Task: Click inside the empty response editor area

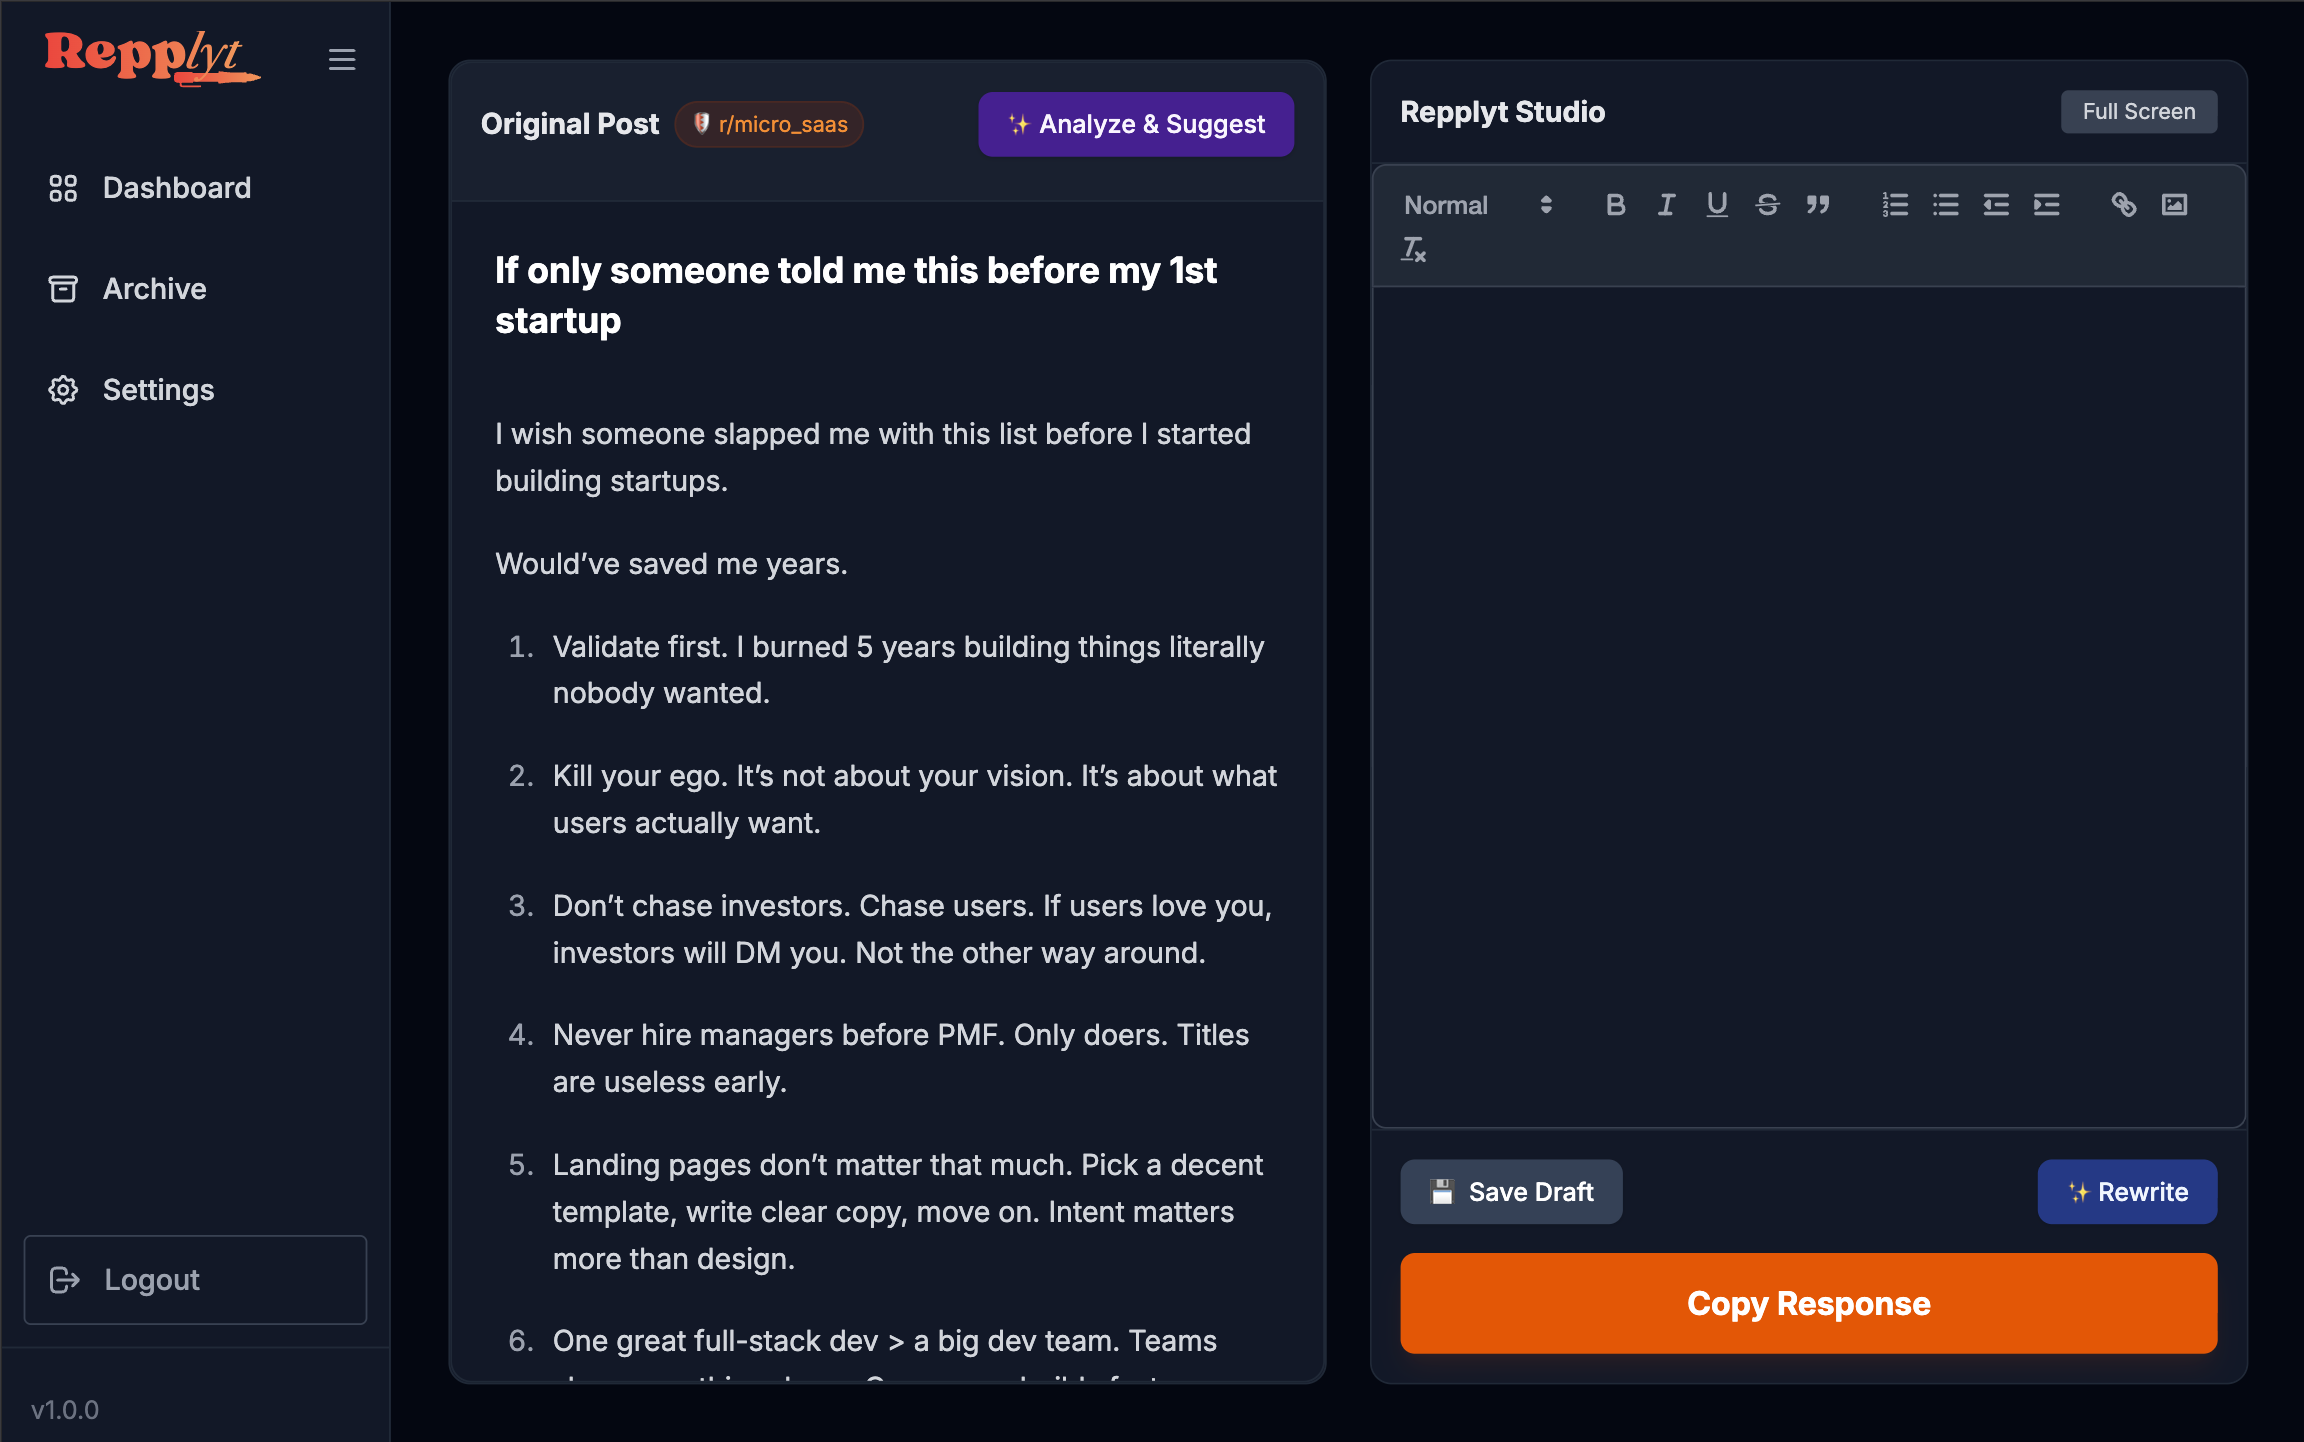Action: [x=1808, y=700]
